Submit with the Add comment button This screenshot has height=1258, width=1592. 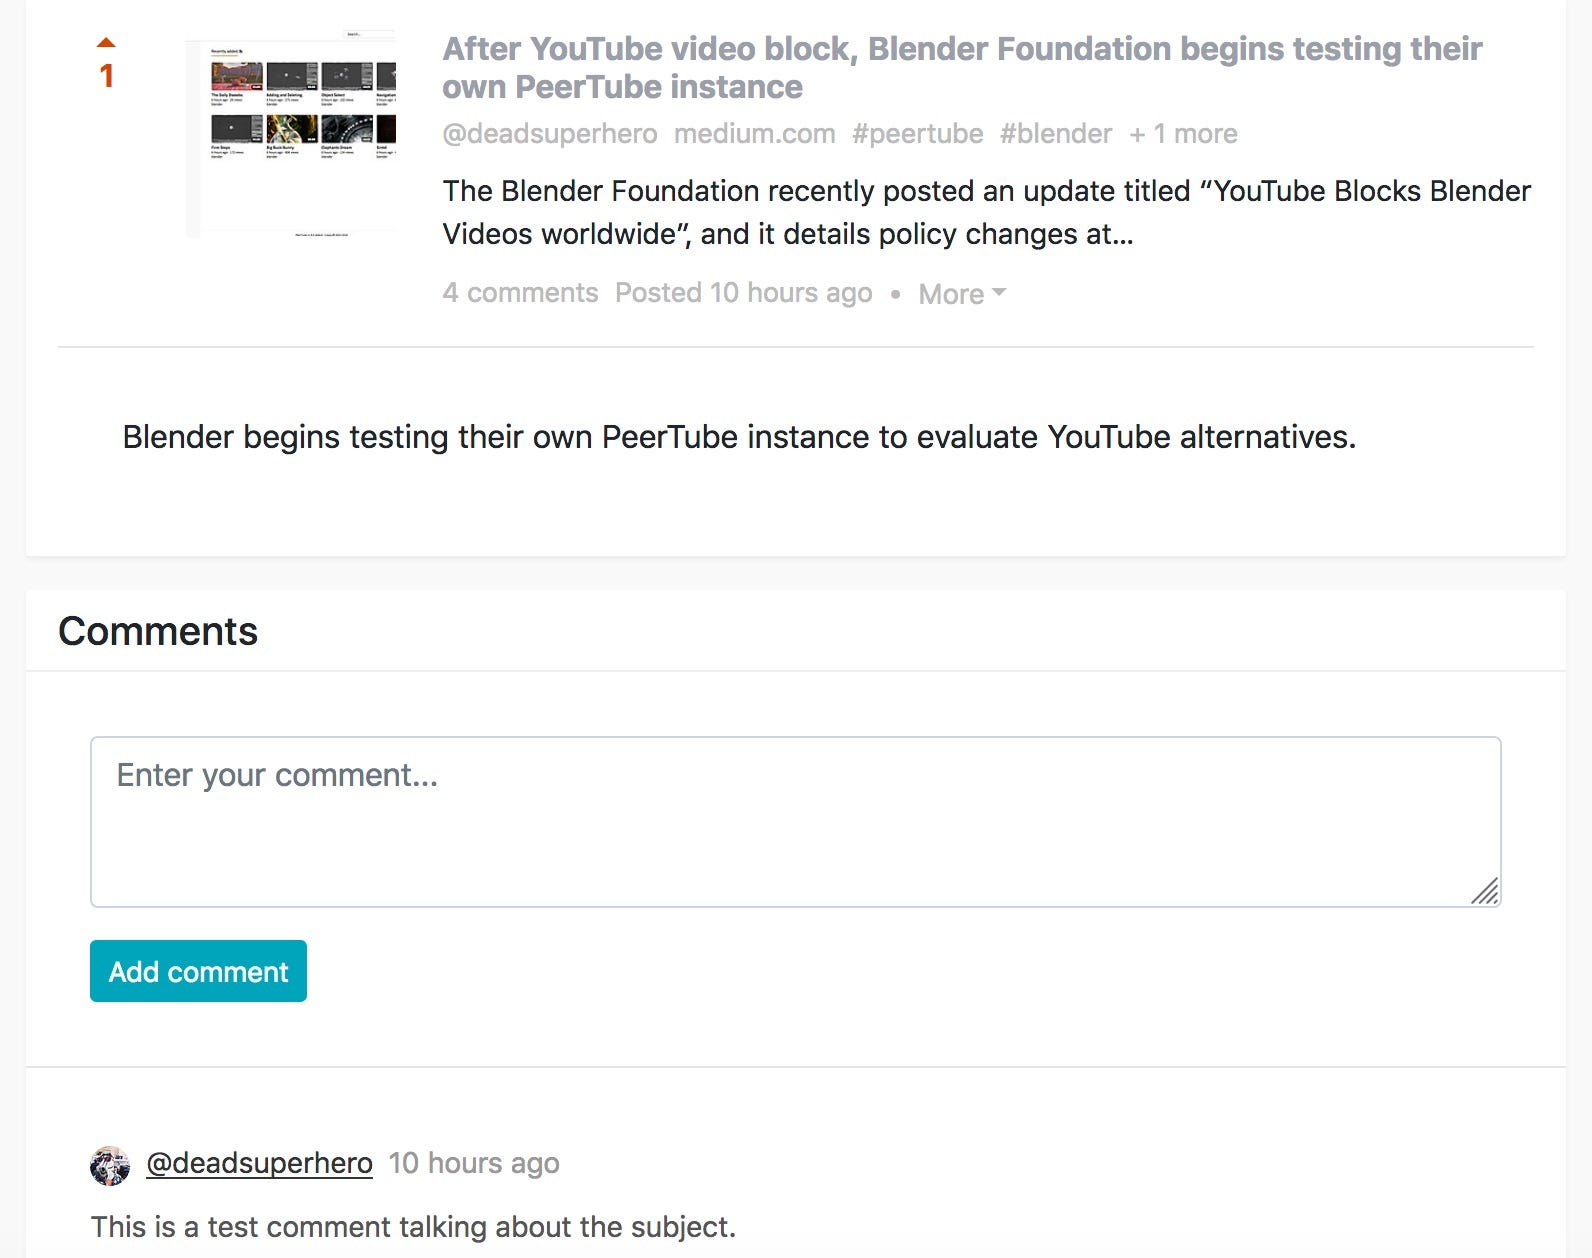click(198, 971)
